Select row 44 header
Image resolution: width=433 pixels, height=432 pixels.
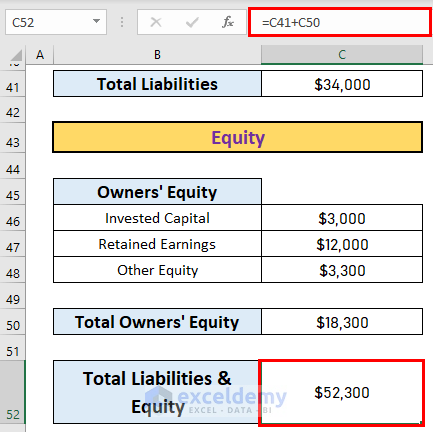pos(13,166)
